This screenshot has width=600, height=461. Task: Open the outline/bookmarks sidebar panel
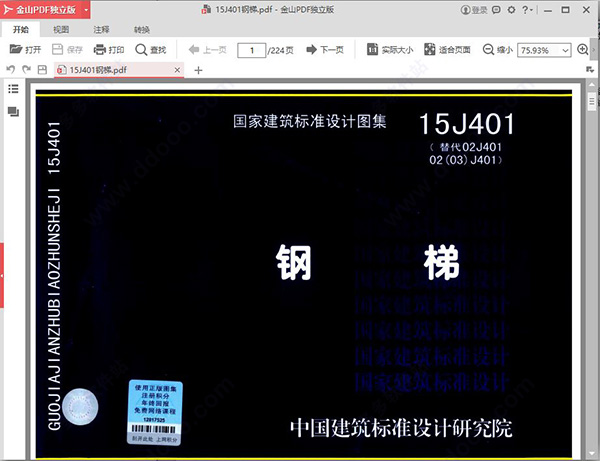(13, 89)
